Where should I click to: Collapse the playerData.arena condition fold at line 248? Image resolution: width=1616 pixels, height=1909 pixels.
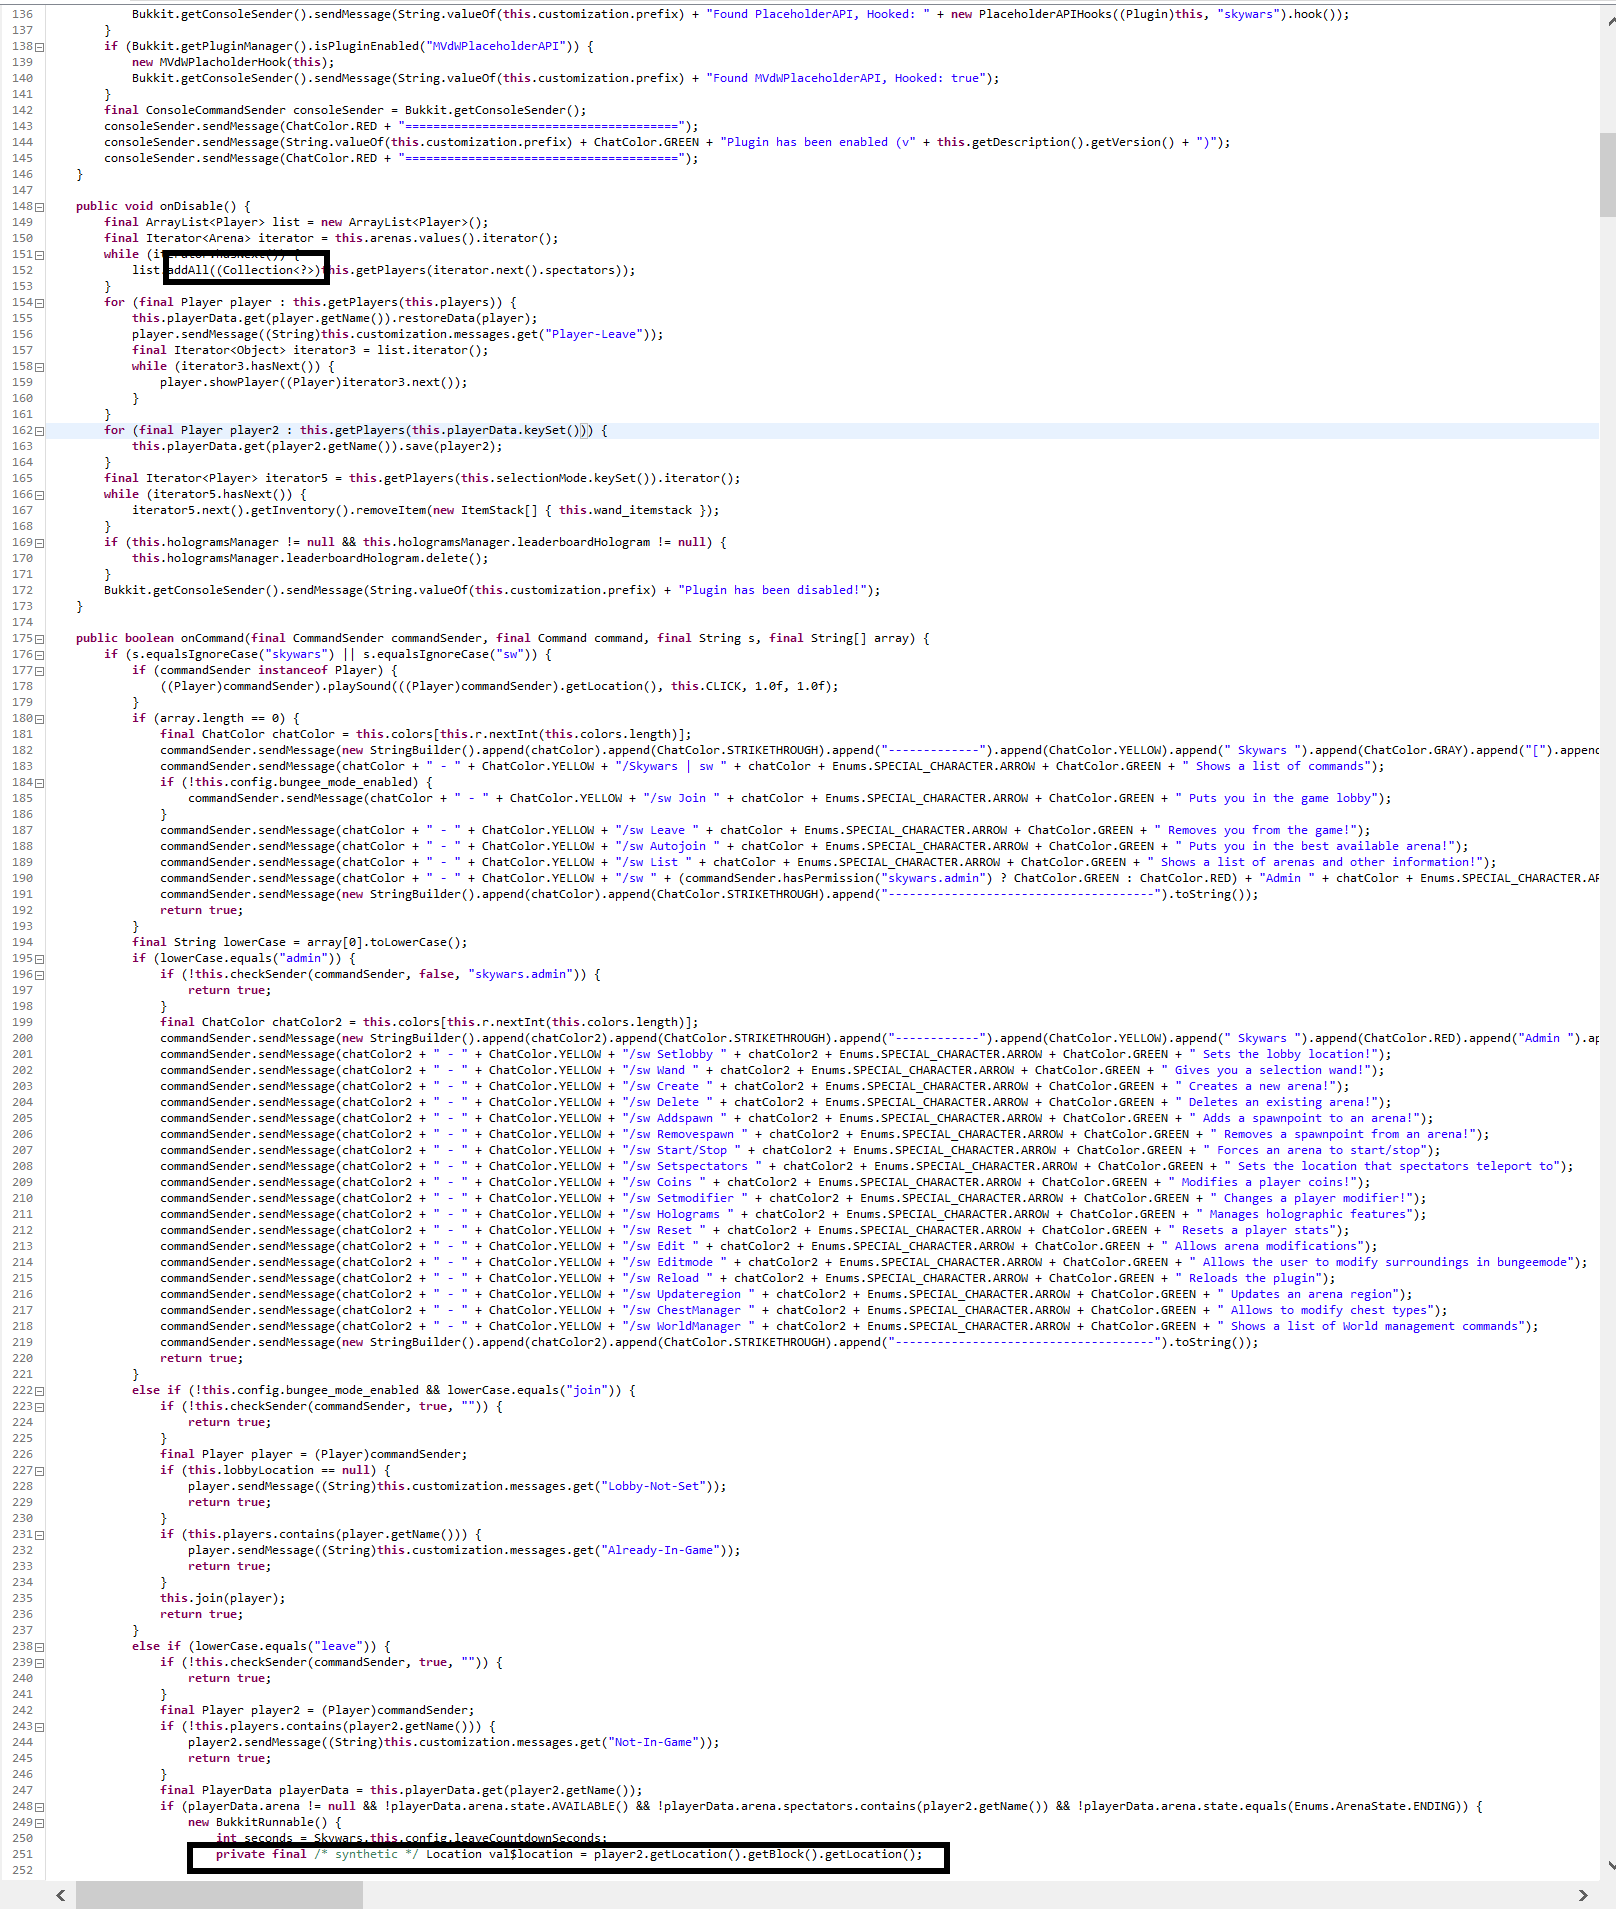coord(38,1806)
